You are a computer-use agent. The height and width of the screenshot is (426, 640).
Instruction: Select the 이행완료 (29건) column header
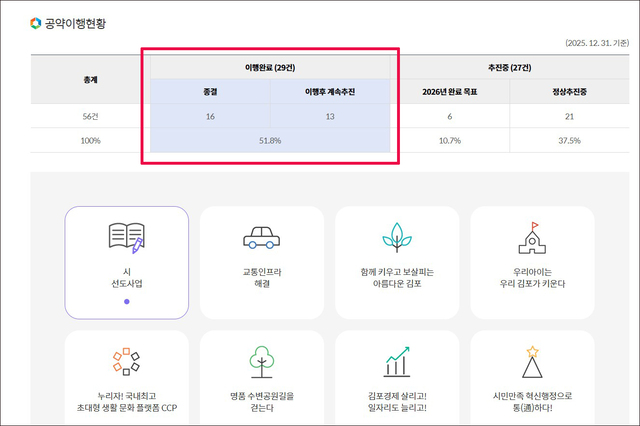[270, 66]
